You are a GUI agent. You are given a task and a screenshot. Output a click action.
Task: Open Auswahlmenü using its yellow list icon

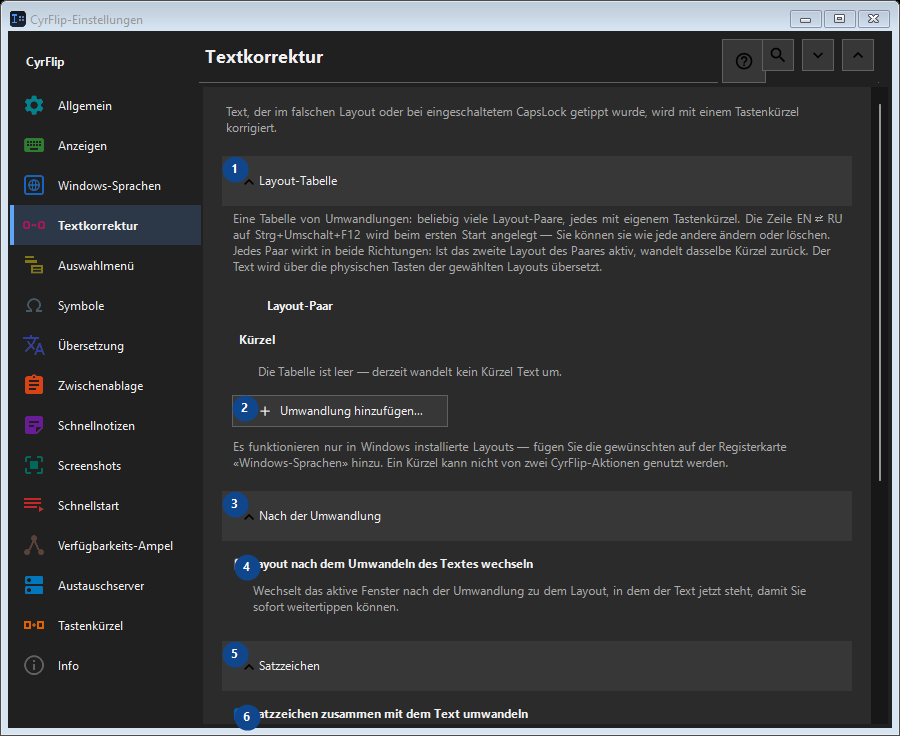(x=34, y=265)
